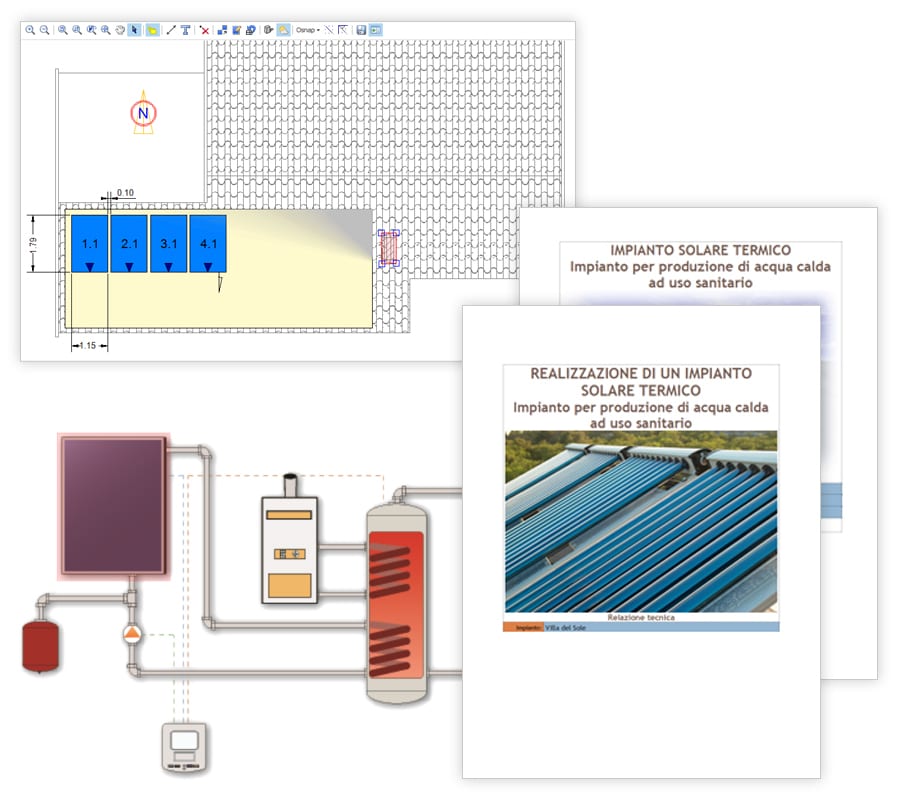Select the diagonal line drawing tool
900x800 pixels.
point(171,30)
